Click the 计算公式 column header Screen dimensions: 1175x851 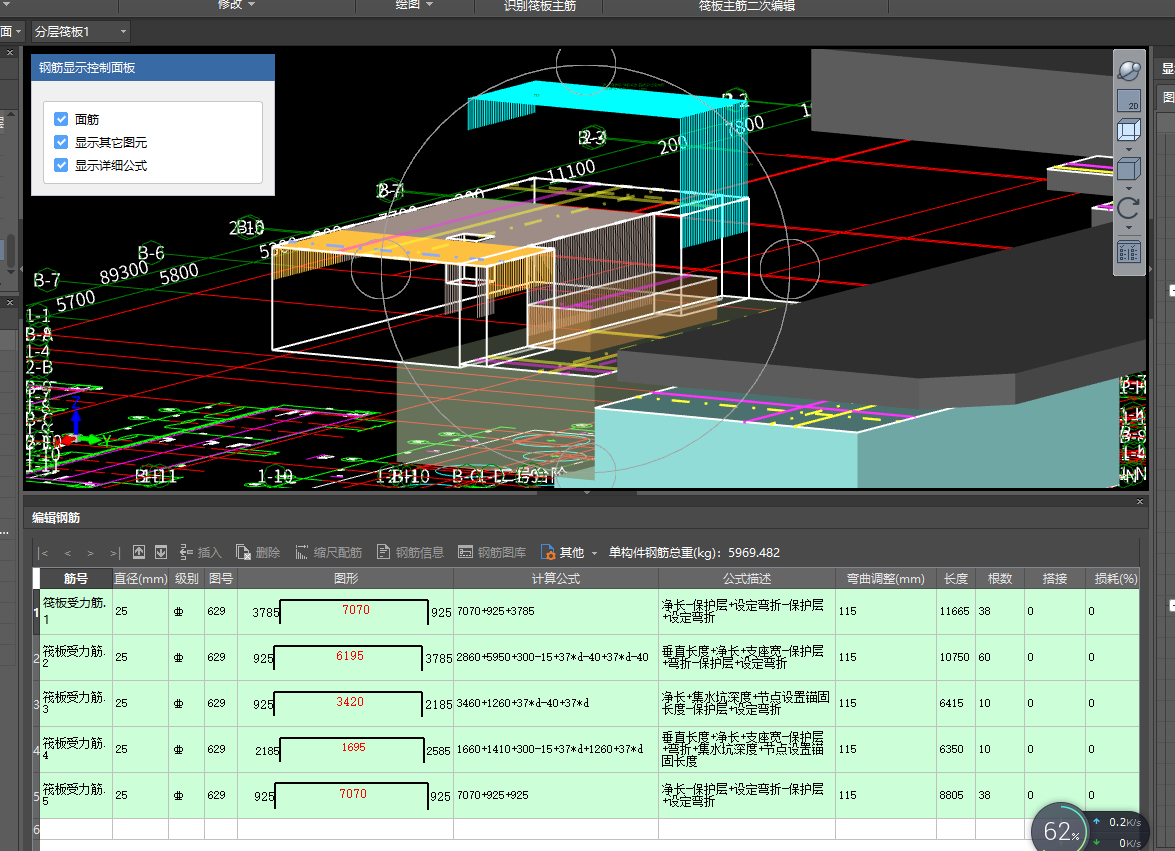pos(555,578)
